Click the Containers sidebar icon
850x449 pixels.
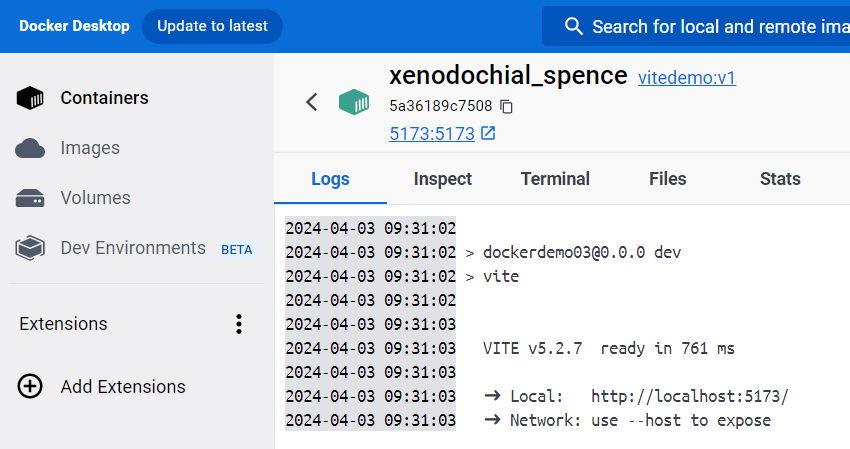30,98
